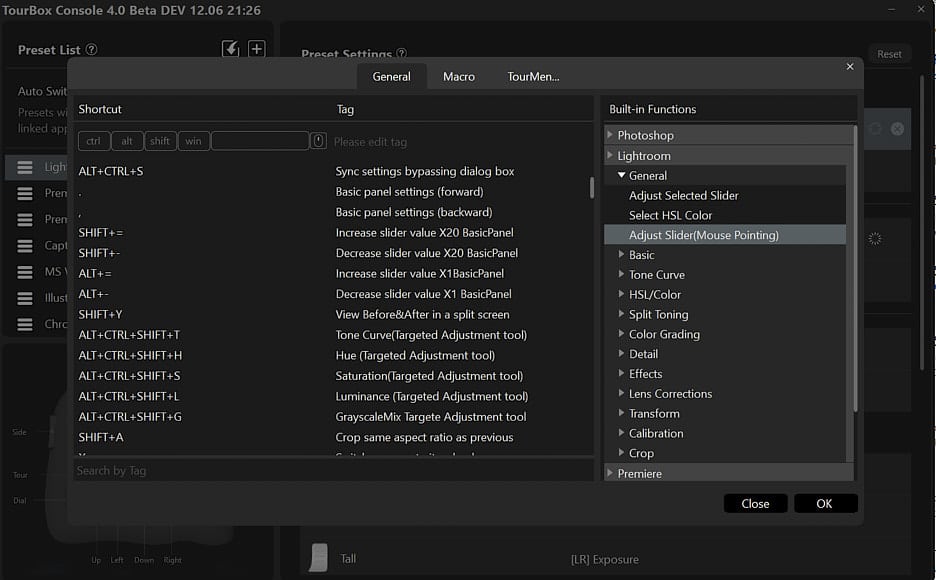The width and height of the screenshot is (936, 580).
Task: Select 'Increase slider value X20 BasicPanel' row
Action: click(x=332, y=233)
